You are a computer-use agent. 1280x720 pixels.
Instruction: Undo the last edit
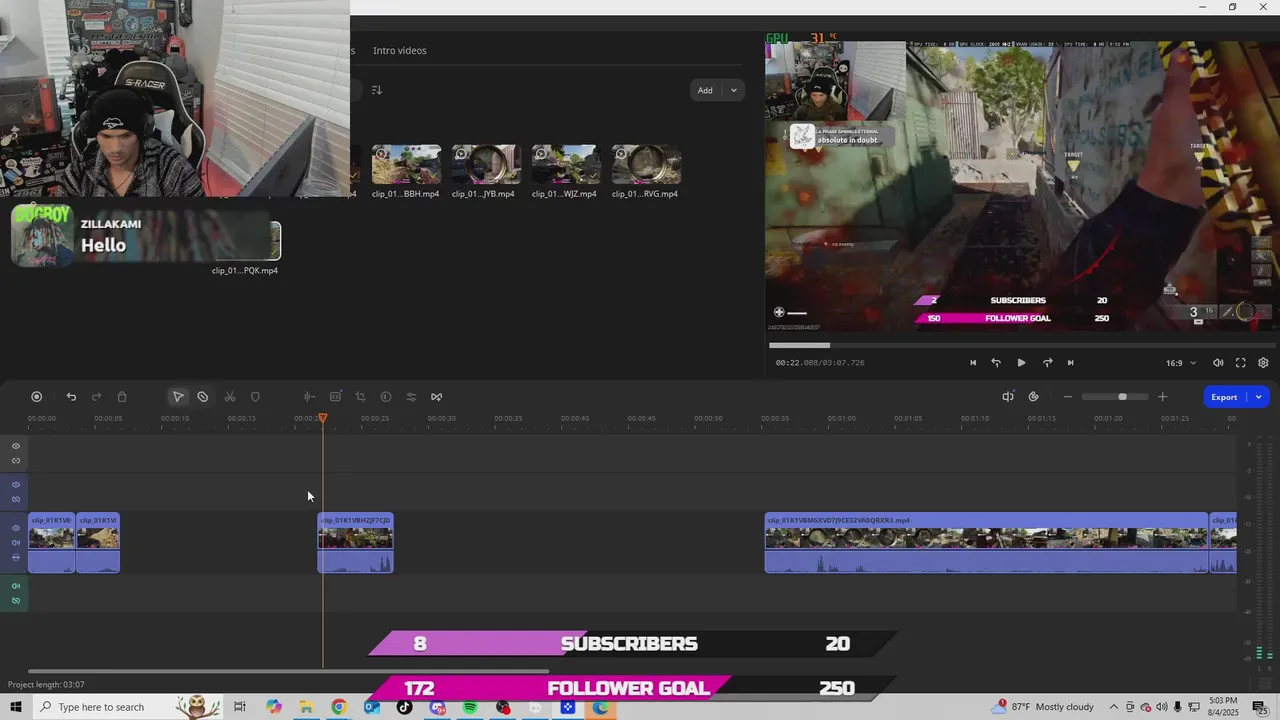point(71,397)
